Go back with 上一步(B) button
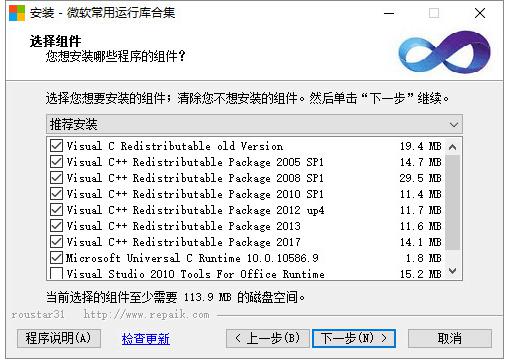The image size is (518, 360). click(x=268, y=338)
